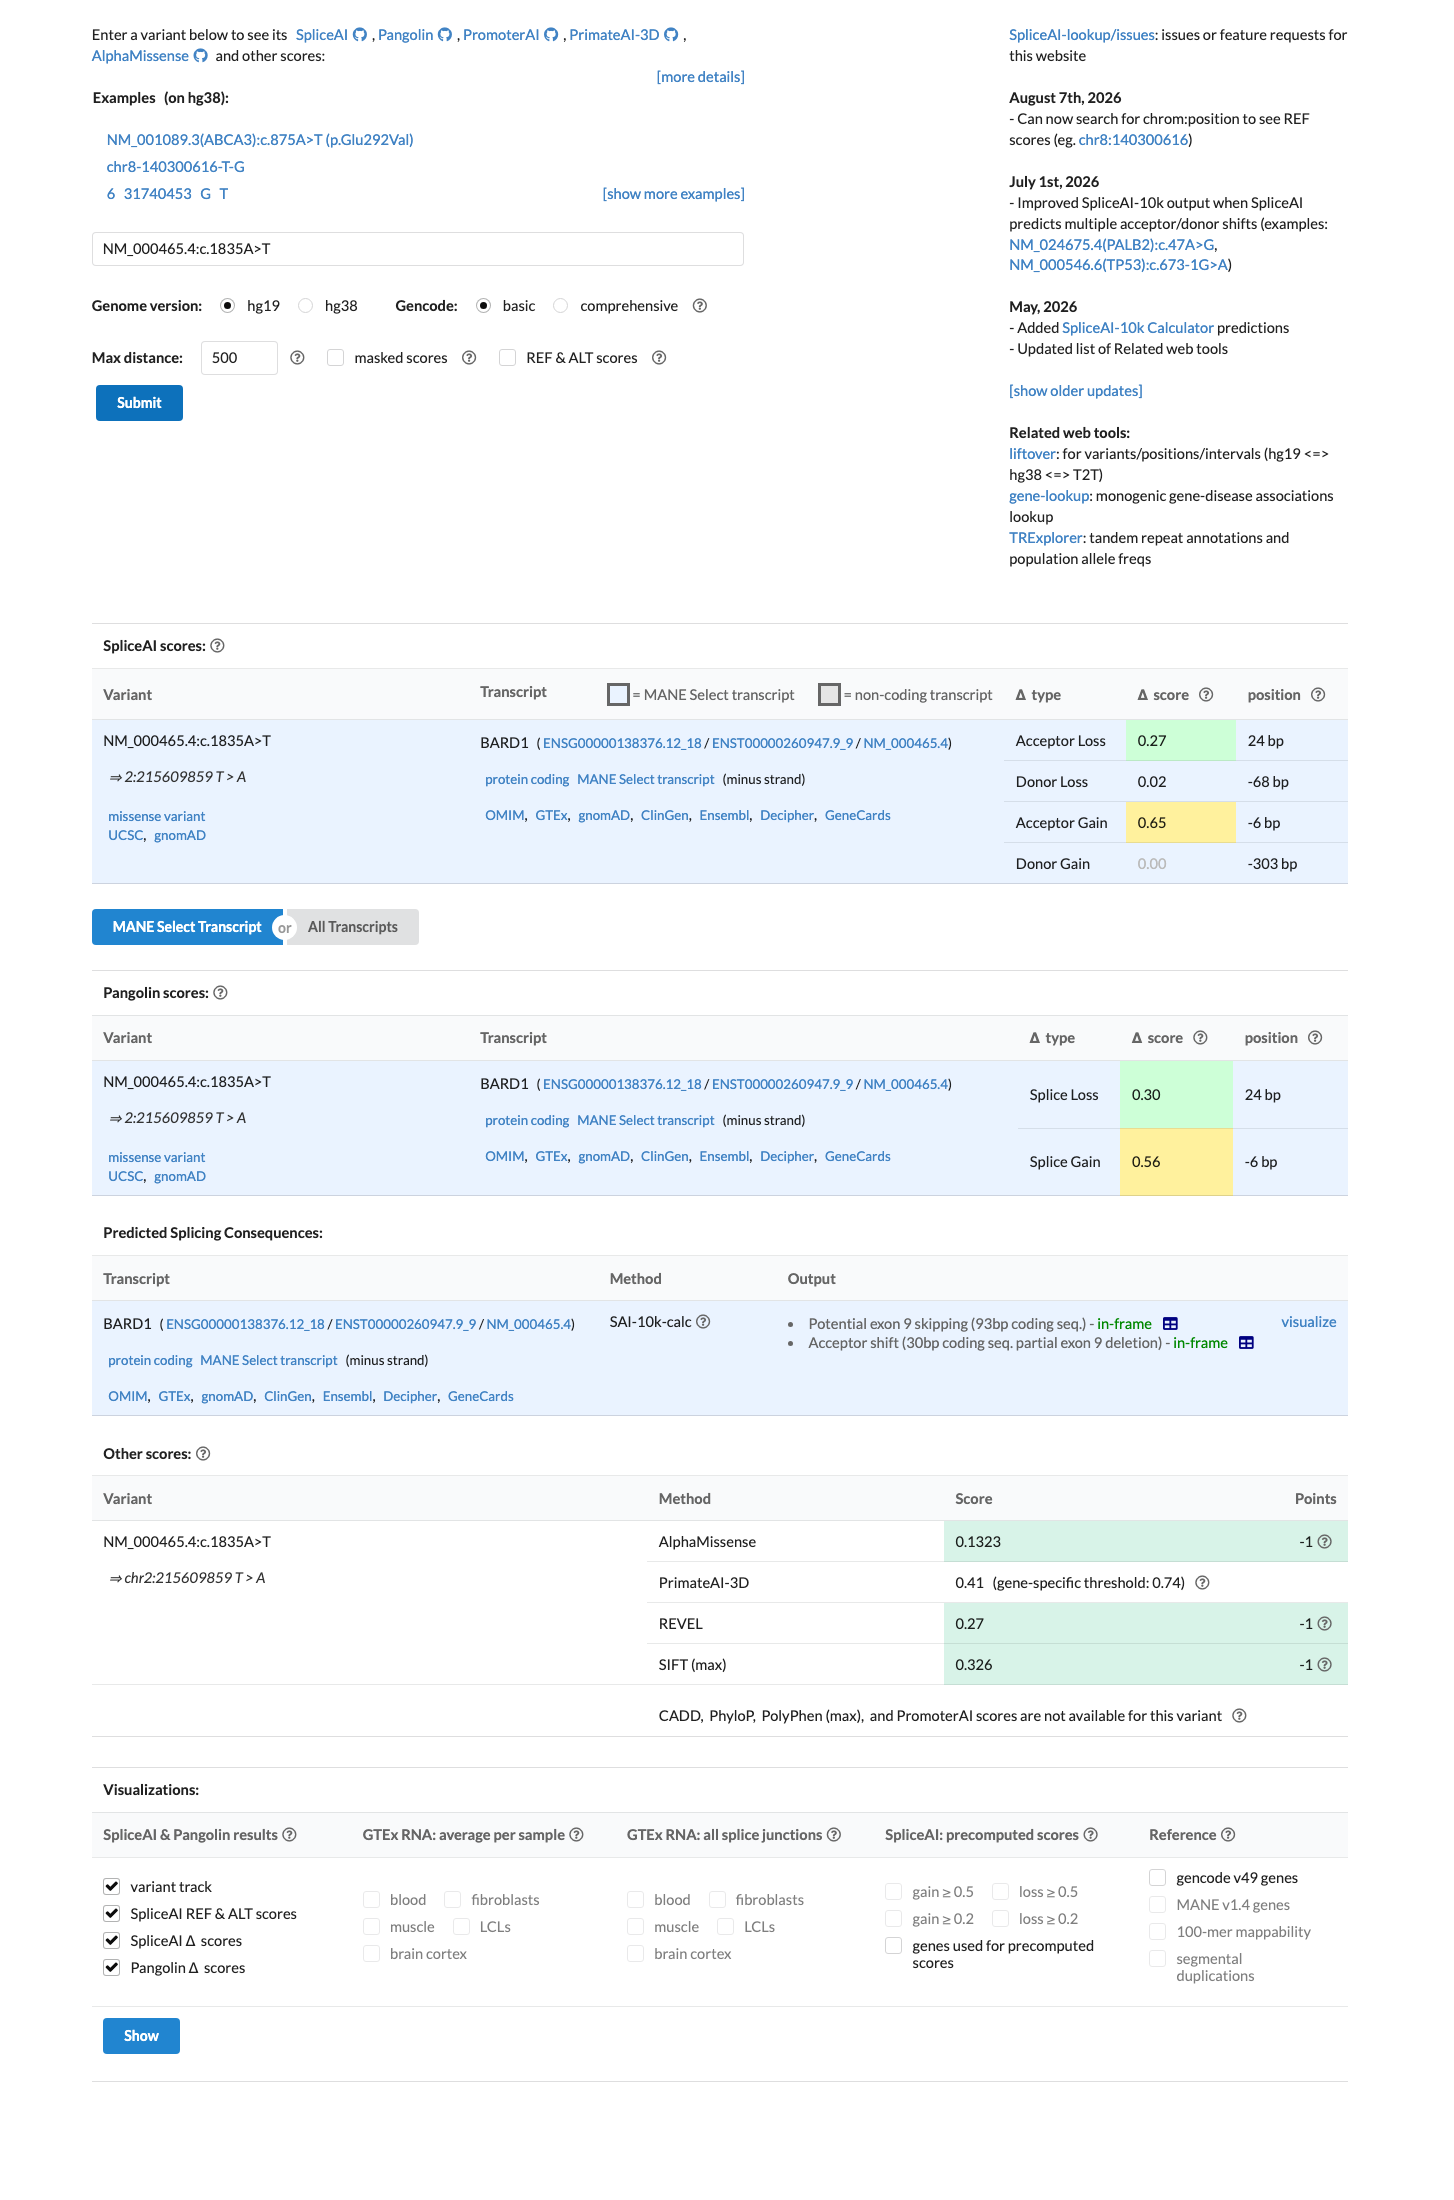Click Pangolin table position help icon

pos(1315,1038)
